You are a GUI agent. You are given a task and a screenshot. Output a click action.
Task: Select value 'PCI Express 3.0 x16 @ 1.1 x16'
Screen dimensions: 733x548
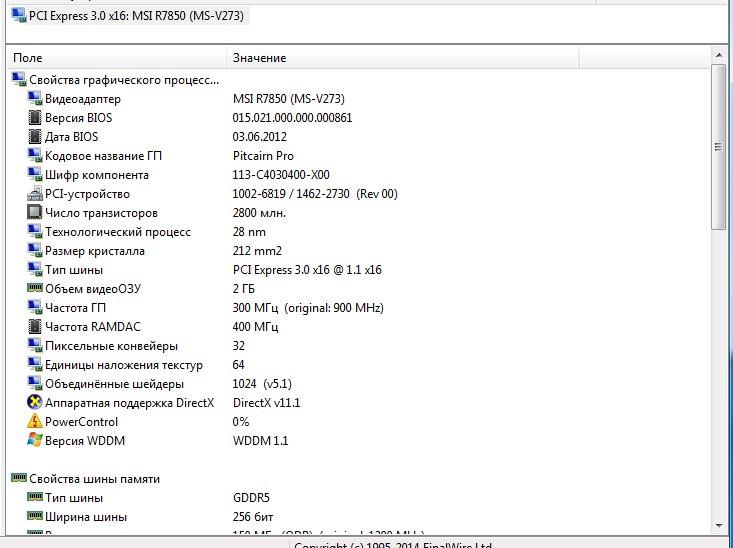click(x=307, y=270)
